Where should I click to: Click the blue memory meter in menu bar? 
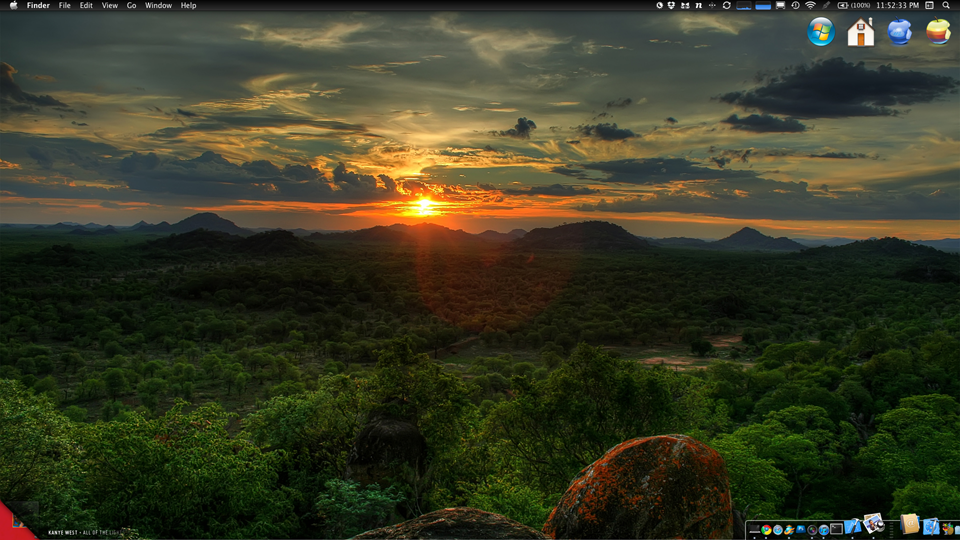point(763,5)
